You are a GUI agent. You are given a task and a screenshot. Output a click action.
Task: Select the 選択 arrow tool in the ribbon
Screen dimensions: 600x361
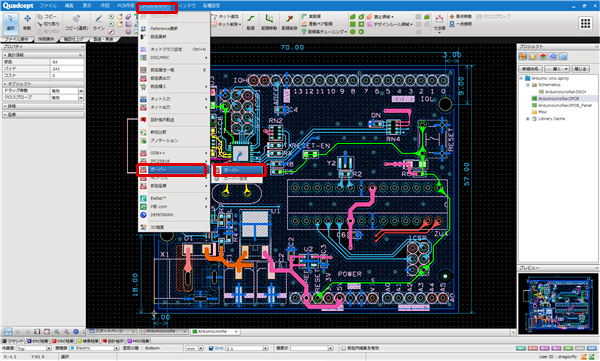click(10, 23)
